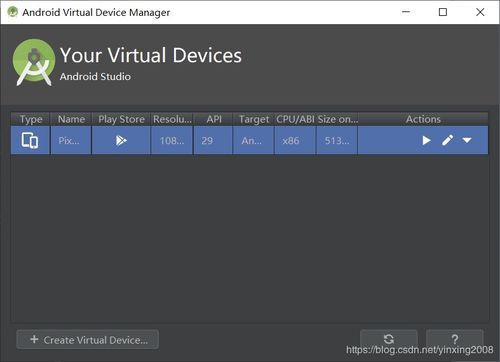The width and height of the screenshot is (500, 362).
Task: Sort by the Type column header
Action: click(31, 119)
